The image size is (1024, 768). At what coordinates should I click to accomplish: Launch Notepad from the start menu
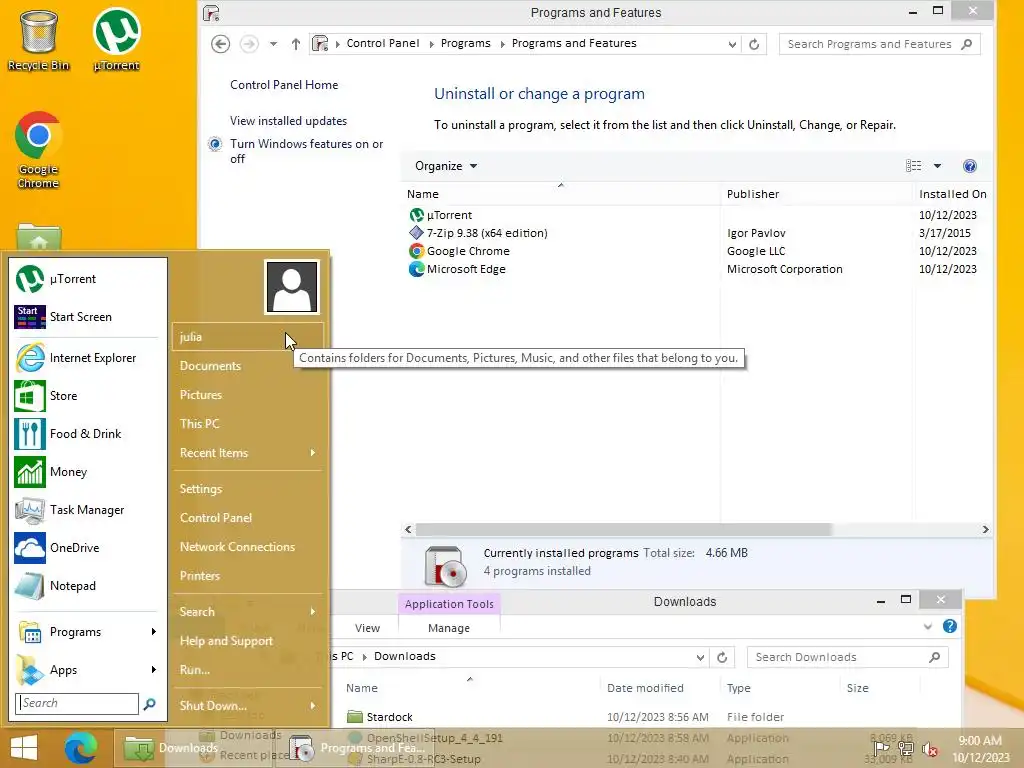click(x=88, y=586)
